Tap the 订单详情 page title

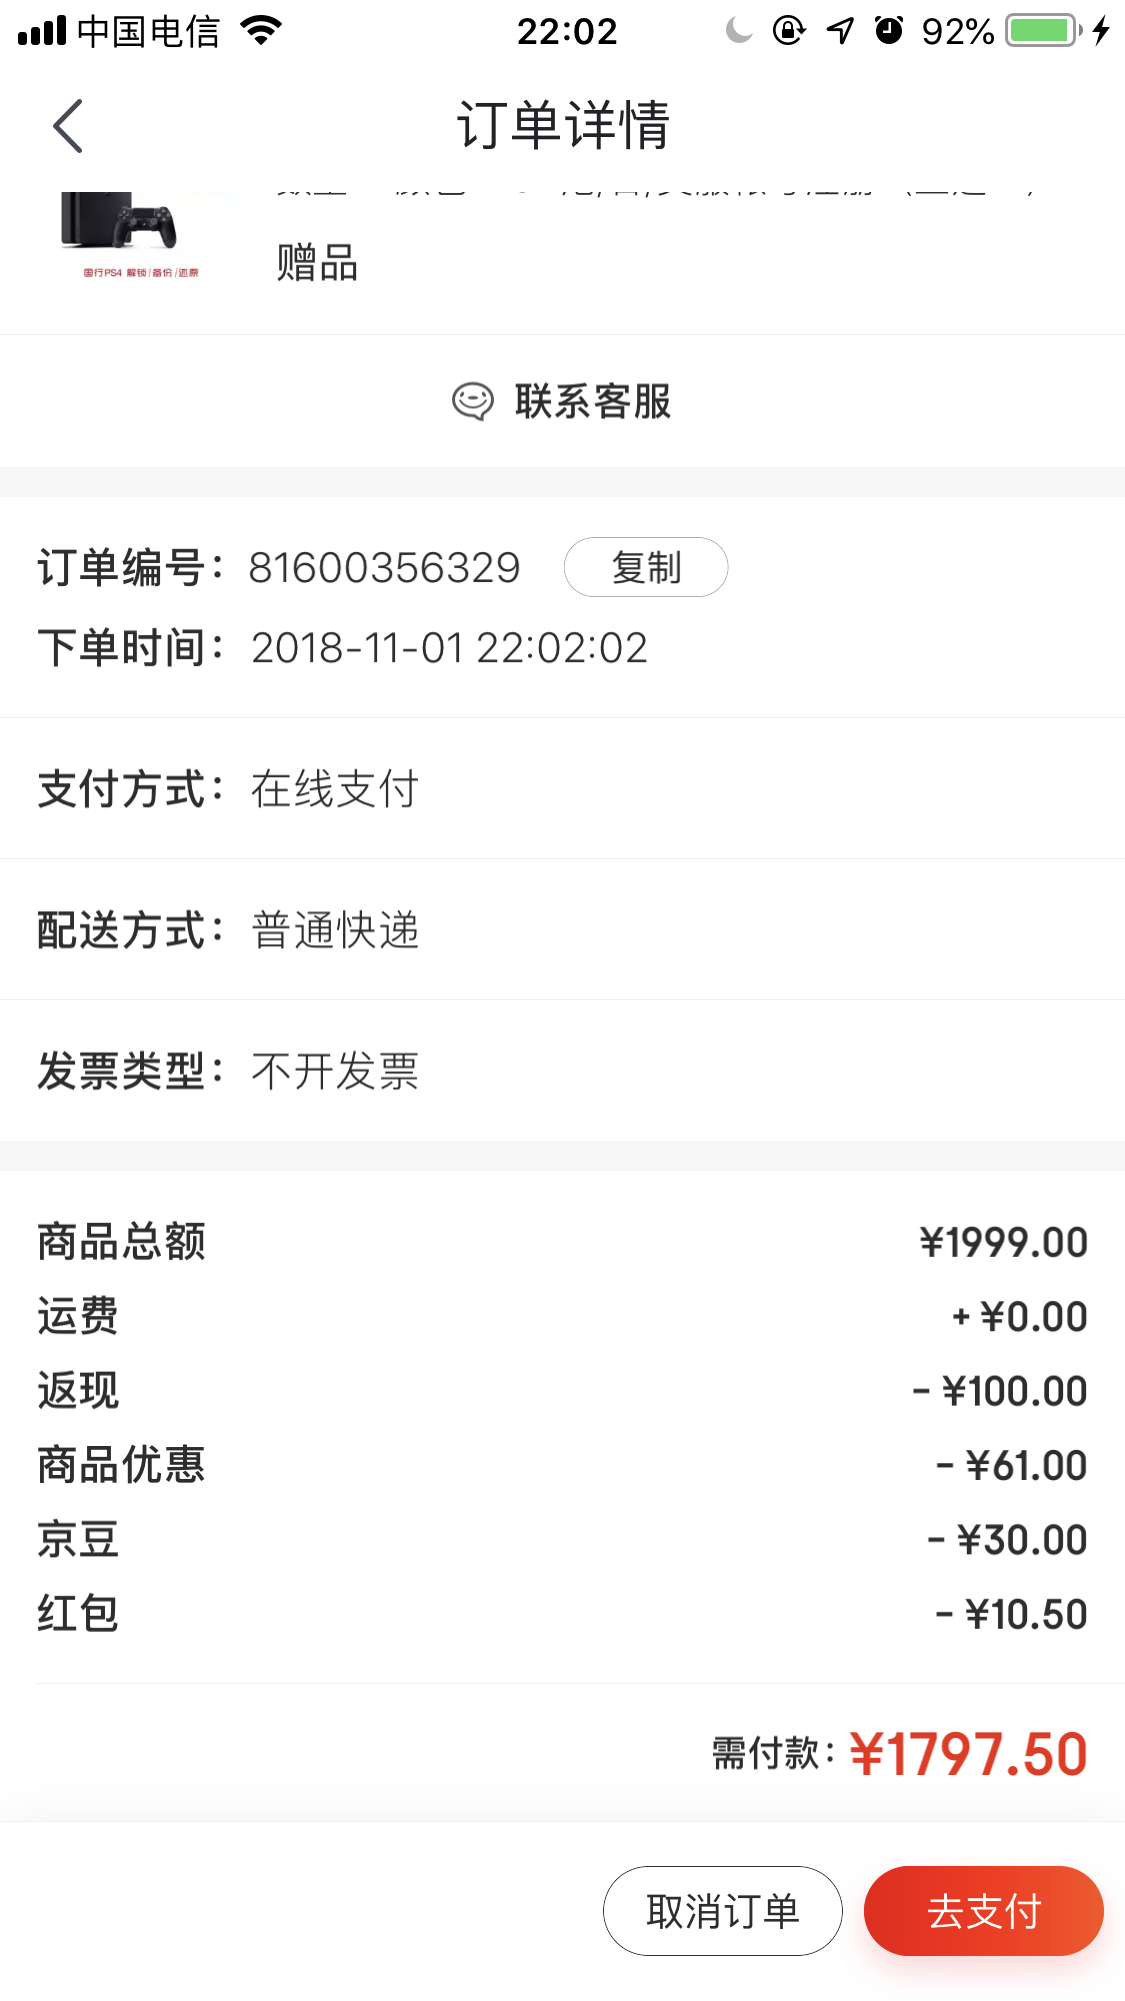pyautogui.click(x=563, y=126)
